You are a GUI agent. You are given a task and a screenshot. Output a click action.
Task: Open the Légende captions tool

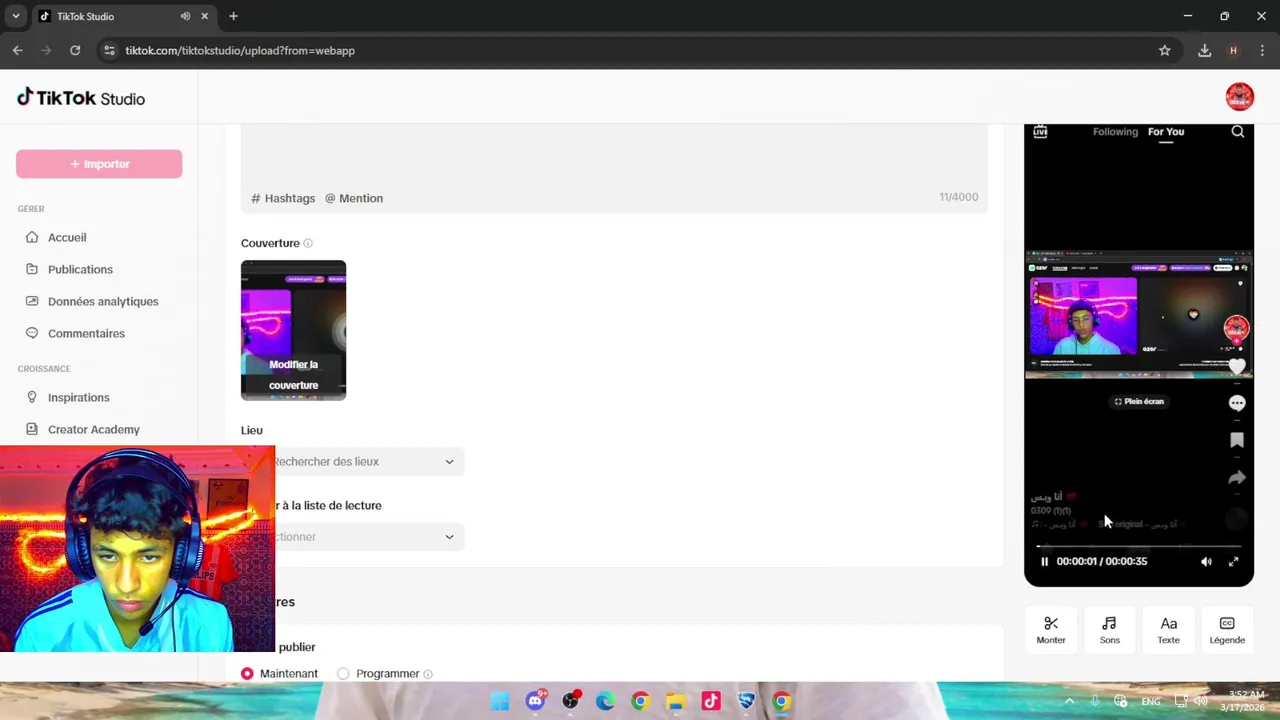click(1227, 630)
